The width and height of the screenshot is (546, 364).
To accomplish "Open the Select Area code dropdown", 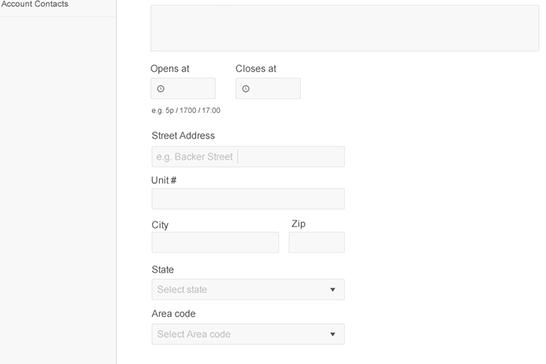I will pos(248,334).
